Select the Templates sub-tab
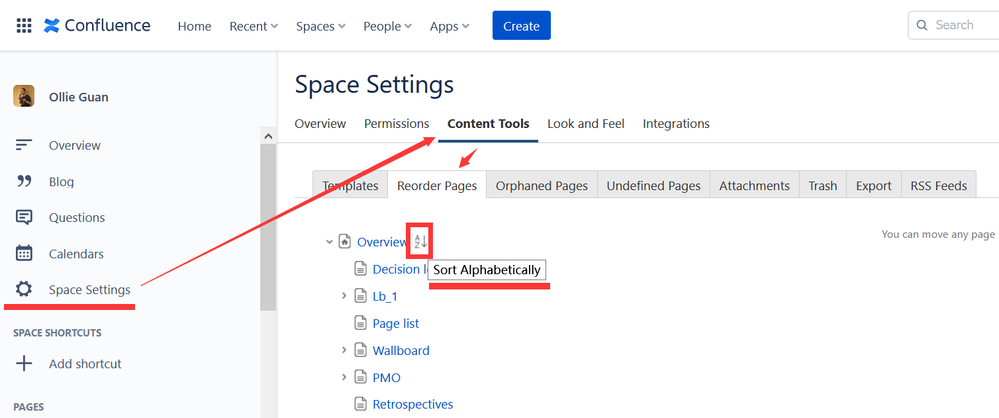 [x=350, y=185]
